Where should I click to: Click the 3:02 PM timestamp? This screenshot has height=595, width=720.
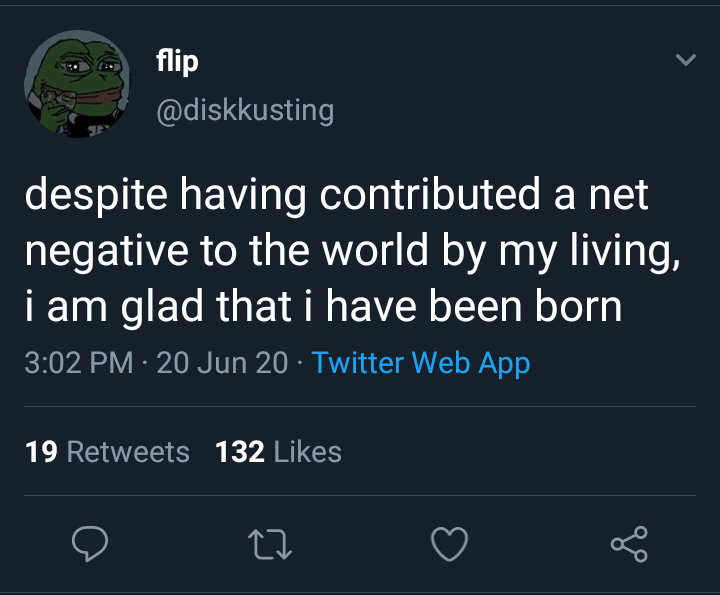click(79, 362)
